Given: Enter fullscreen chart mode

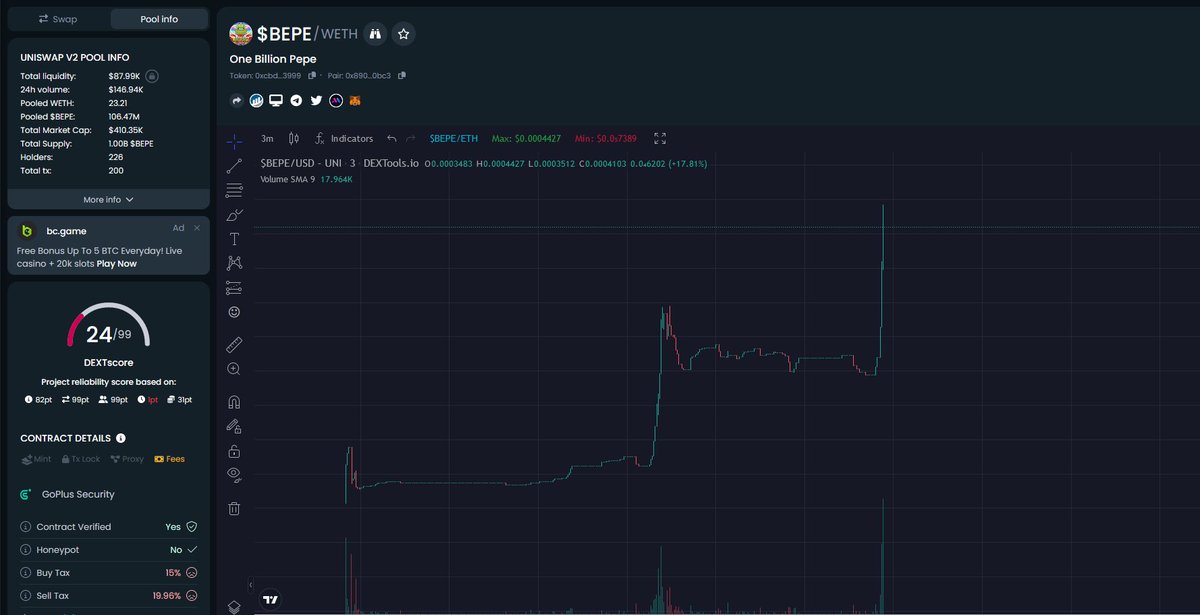Looking at the screenshot, I should 660,139.
